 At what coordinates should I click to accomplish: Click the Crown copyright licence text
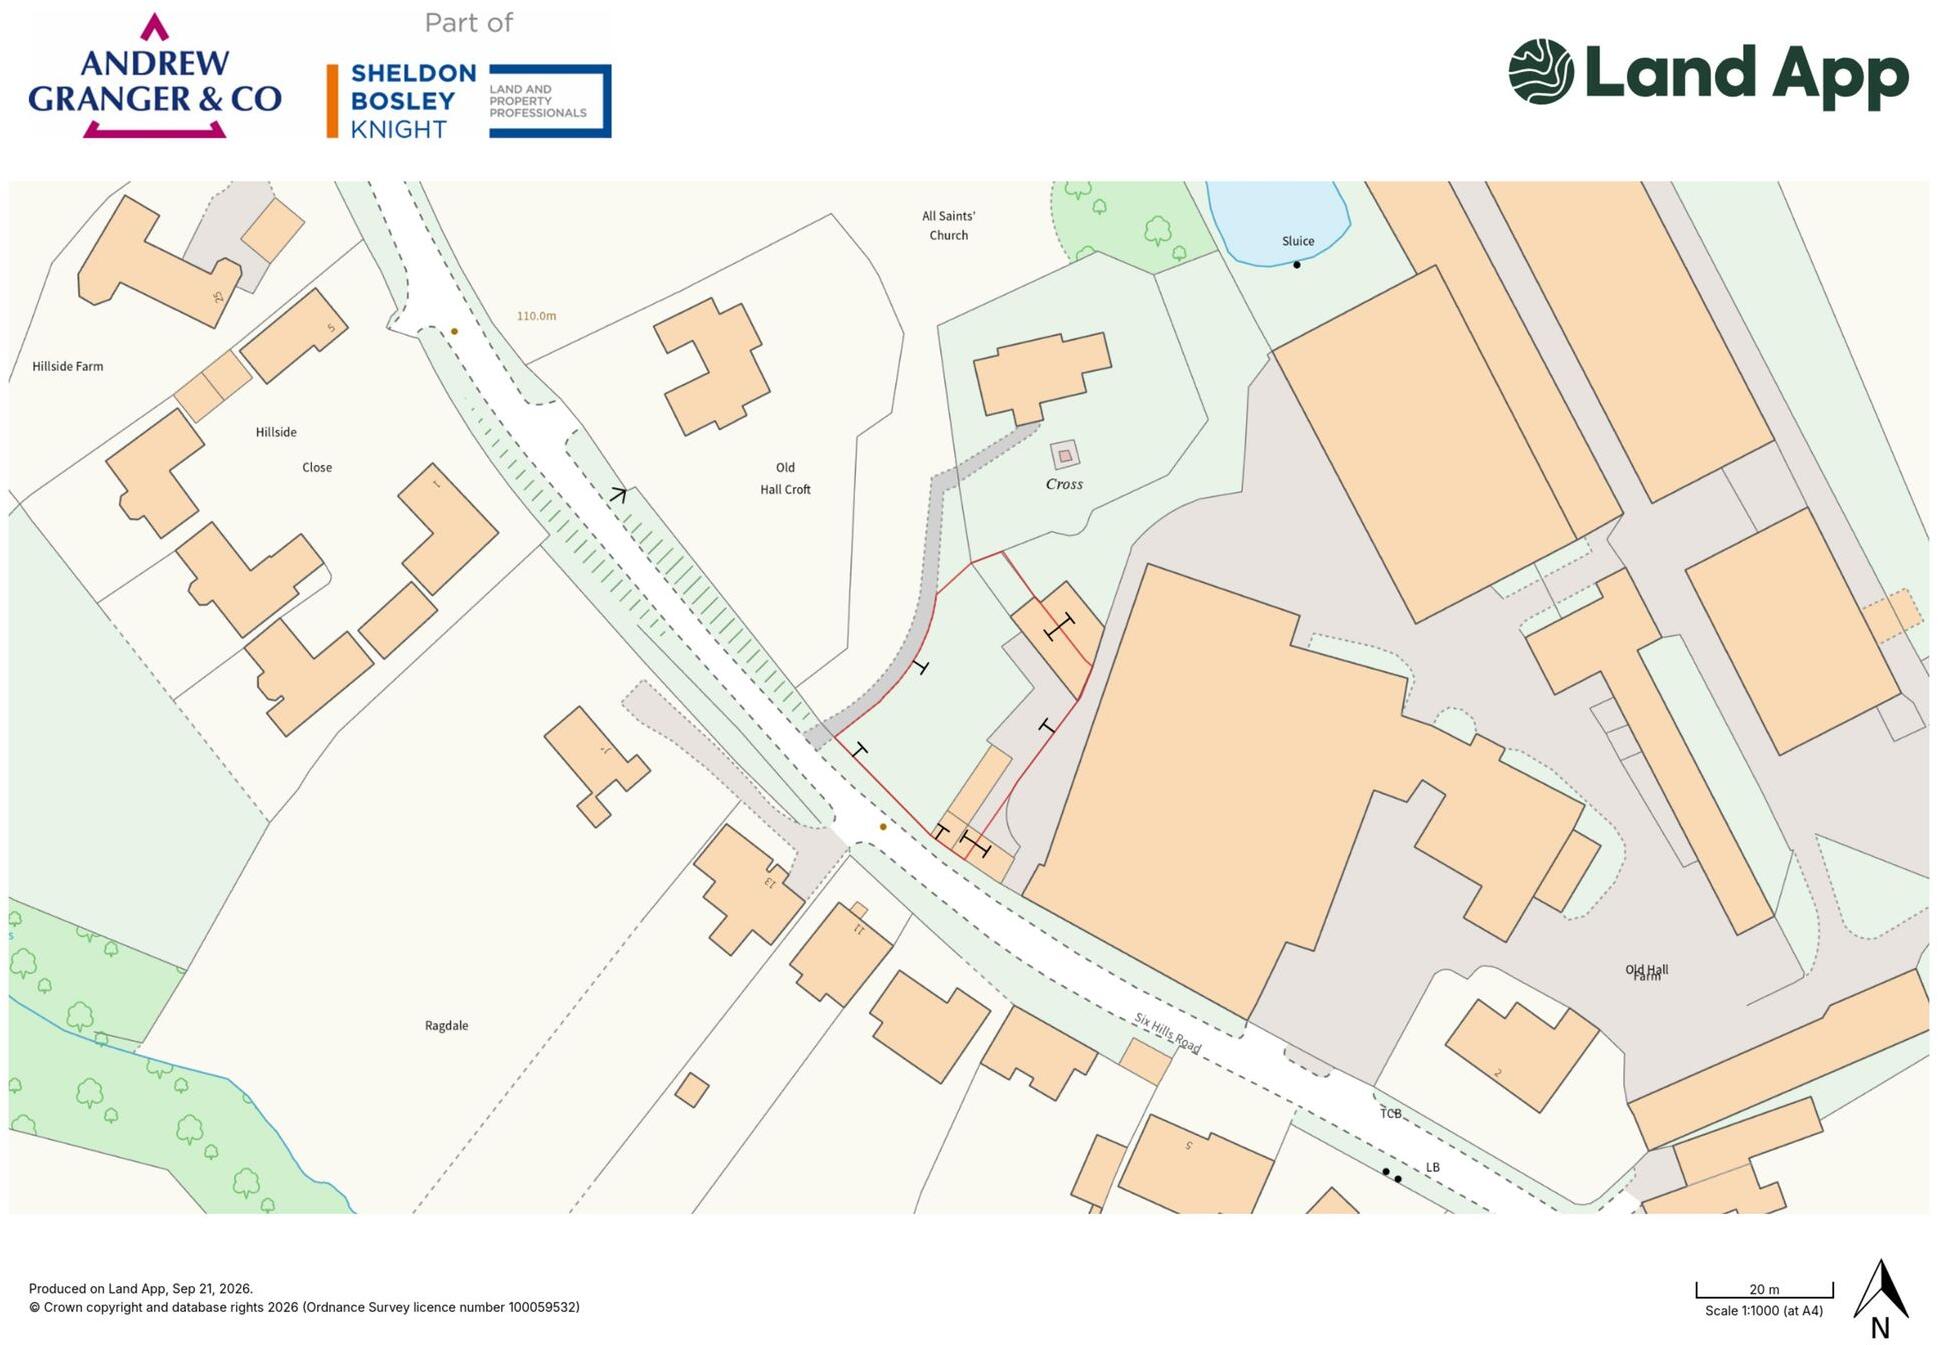click(304, 1307)
